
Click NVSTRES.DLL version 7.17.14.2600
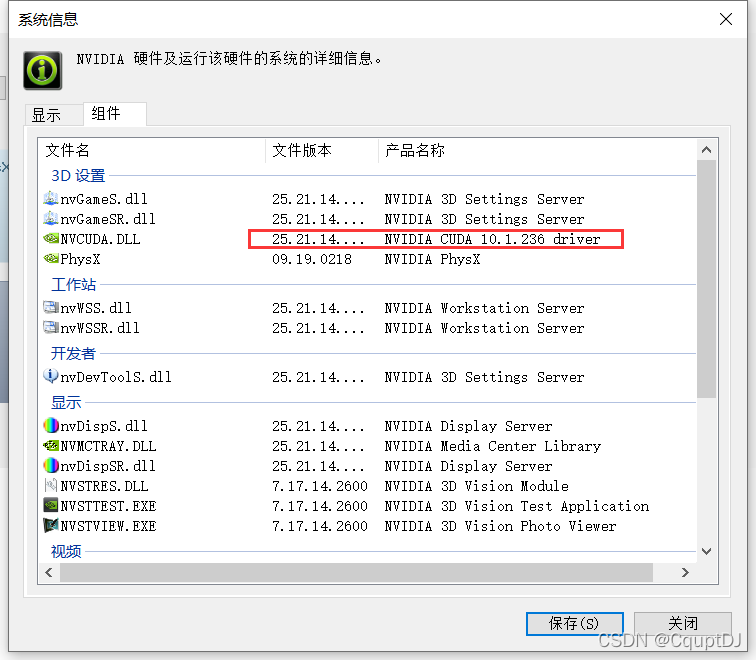pos(320,485)
